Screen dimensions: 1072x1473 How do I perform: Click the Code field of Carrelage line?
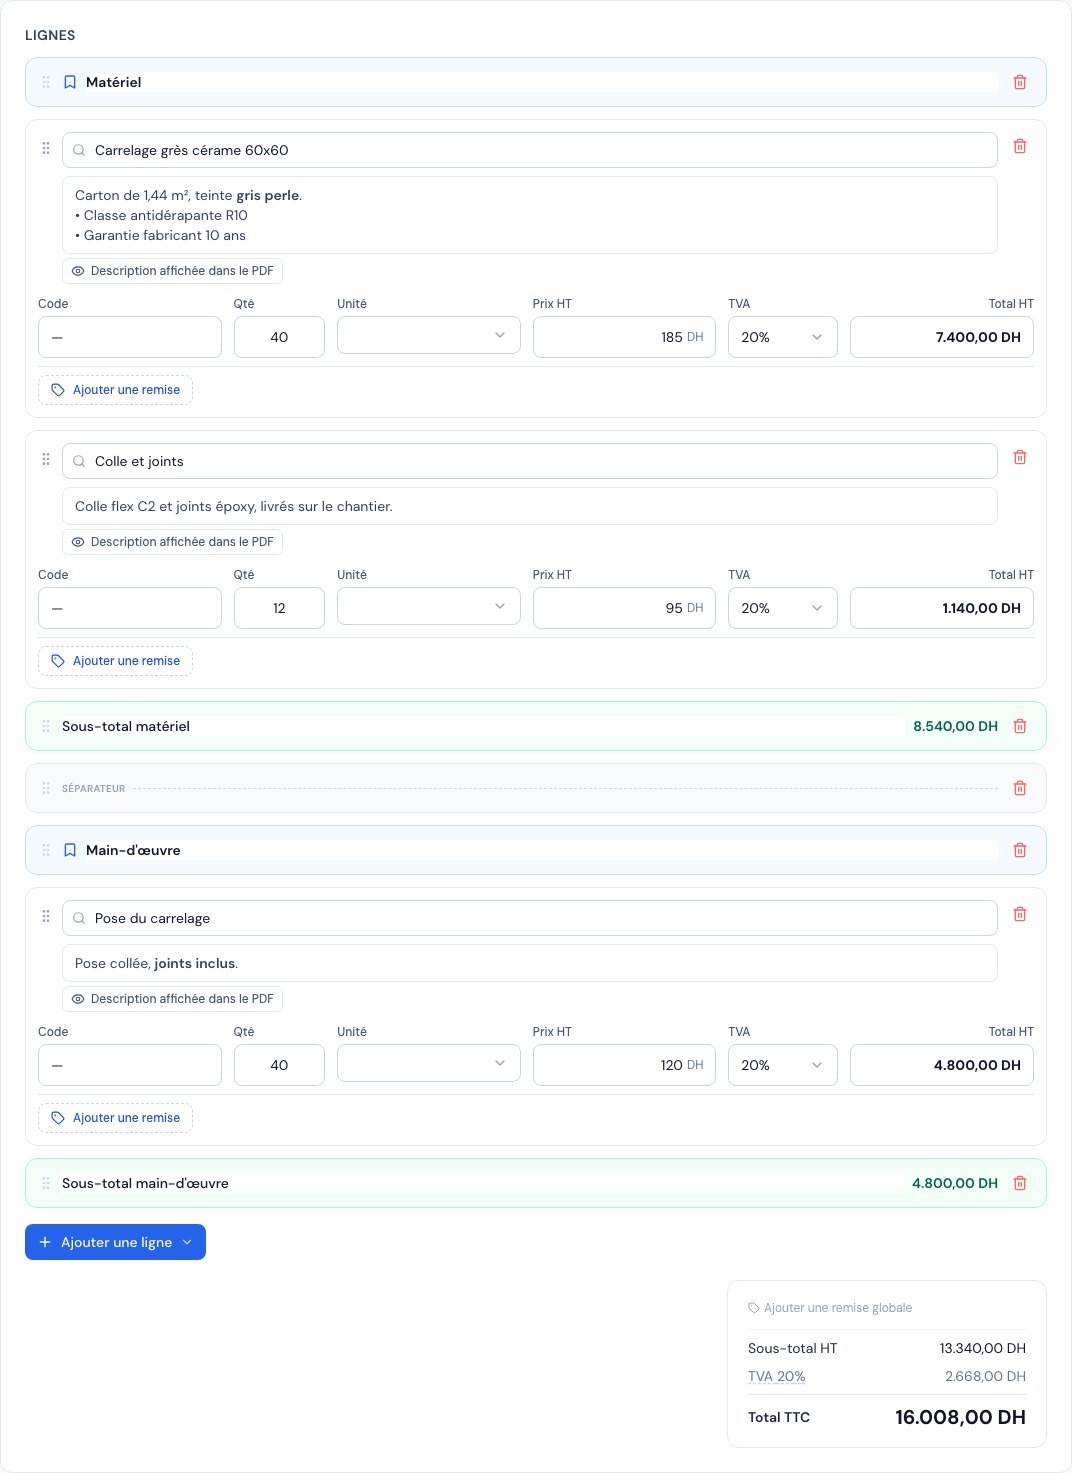(130, 337)
